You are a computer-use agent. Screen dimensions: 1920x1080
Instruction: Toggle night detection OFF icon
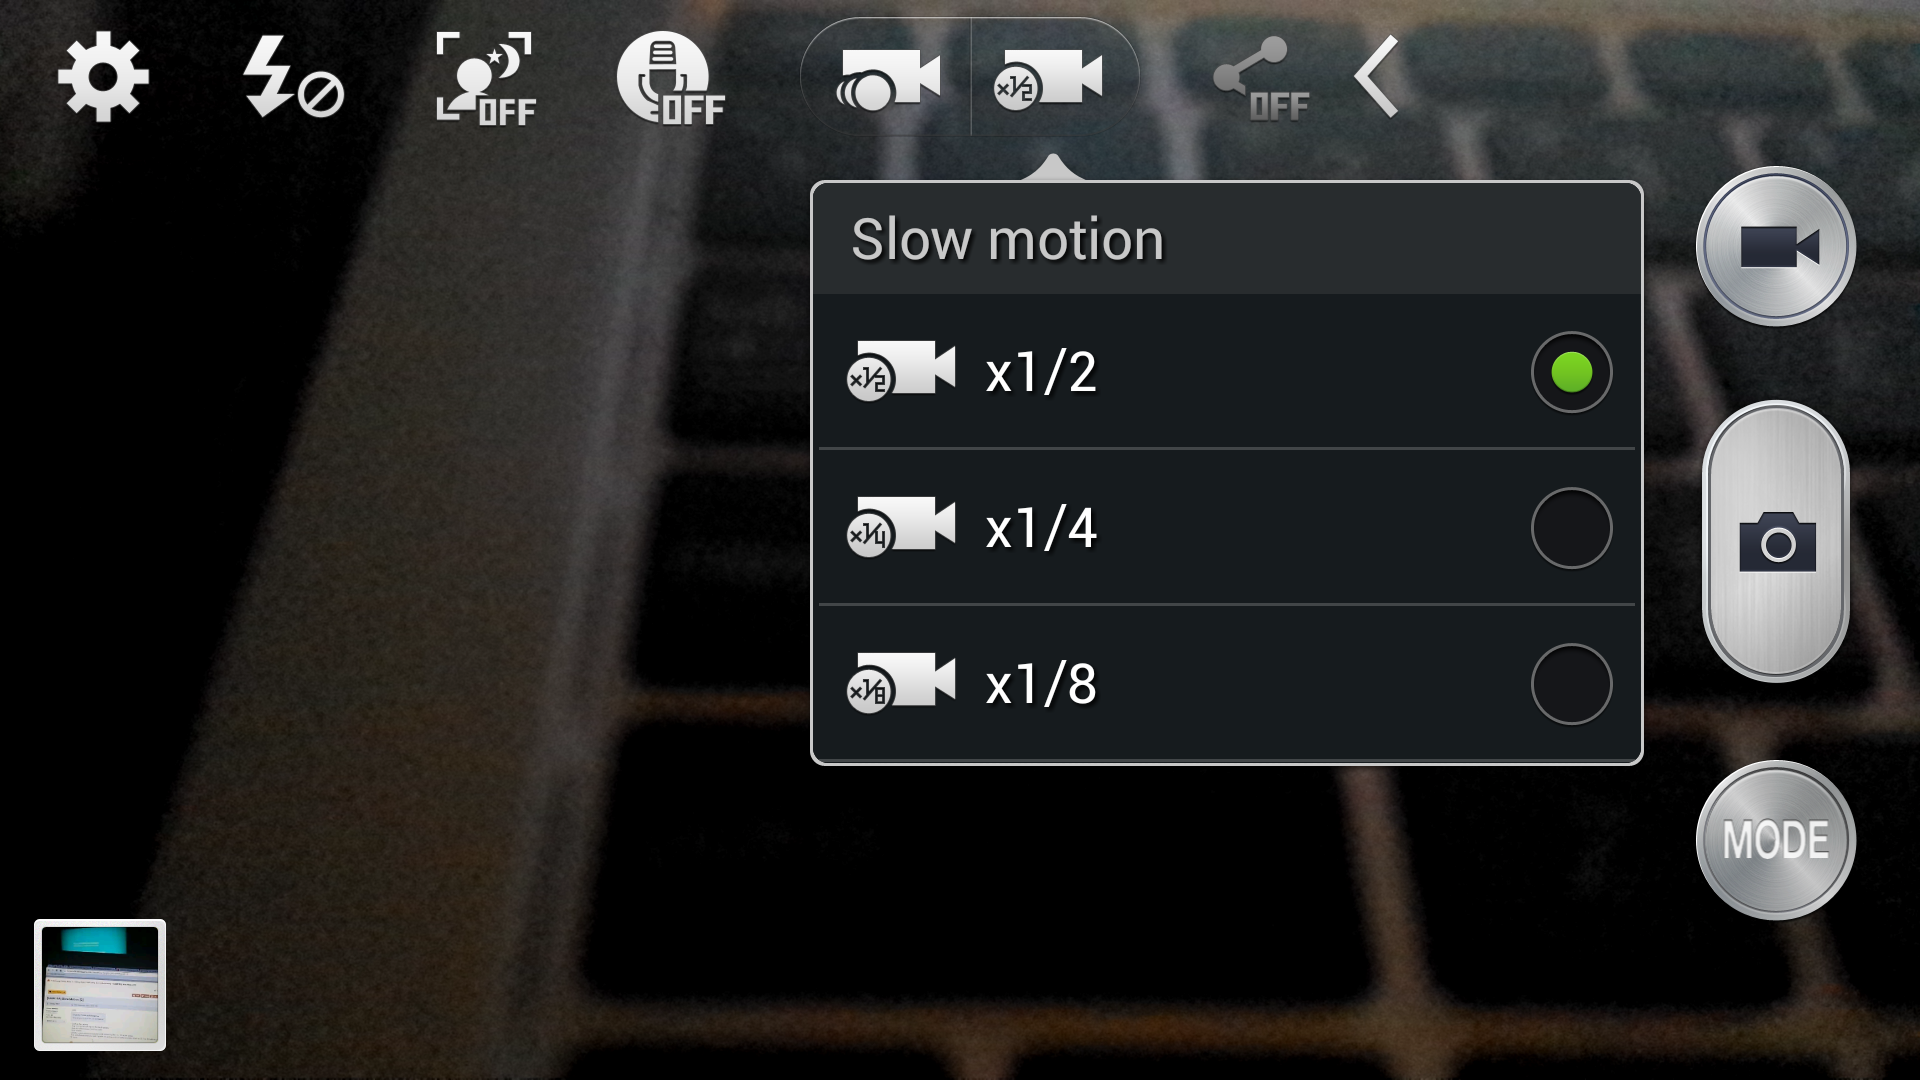[486, 78]
